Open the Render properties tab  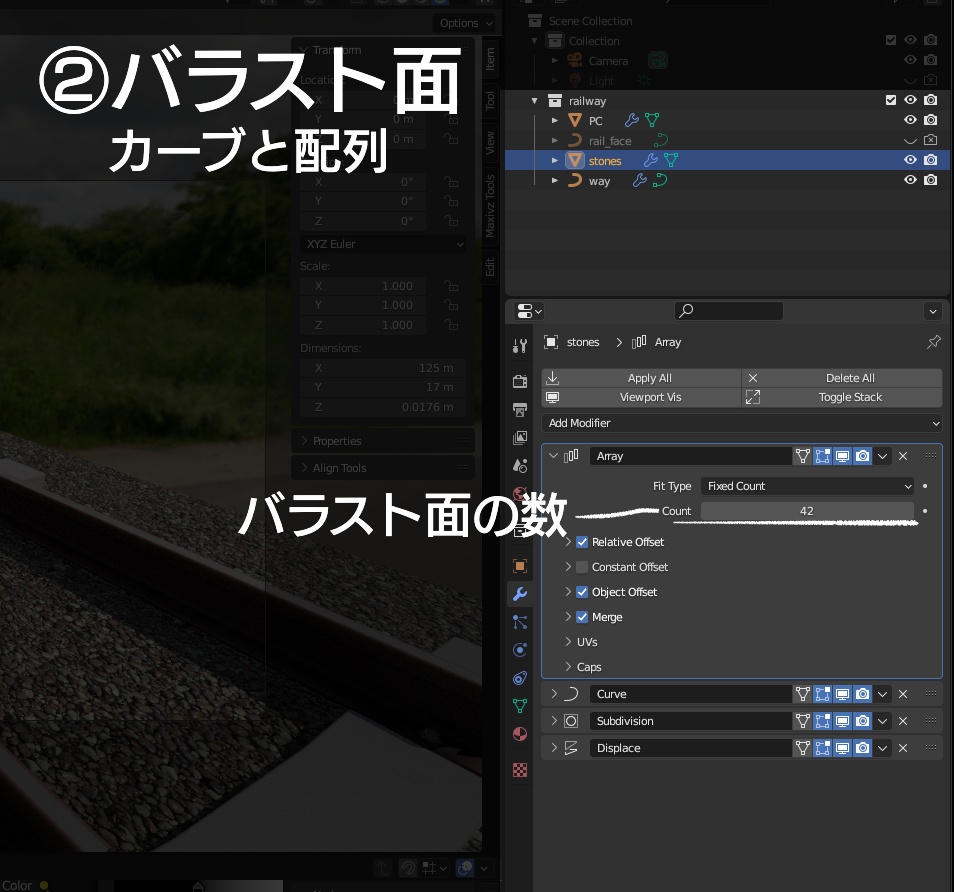tap(519, 381)
